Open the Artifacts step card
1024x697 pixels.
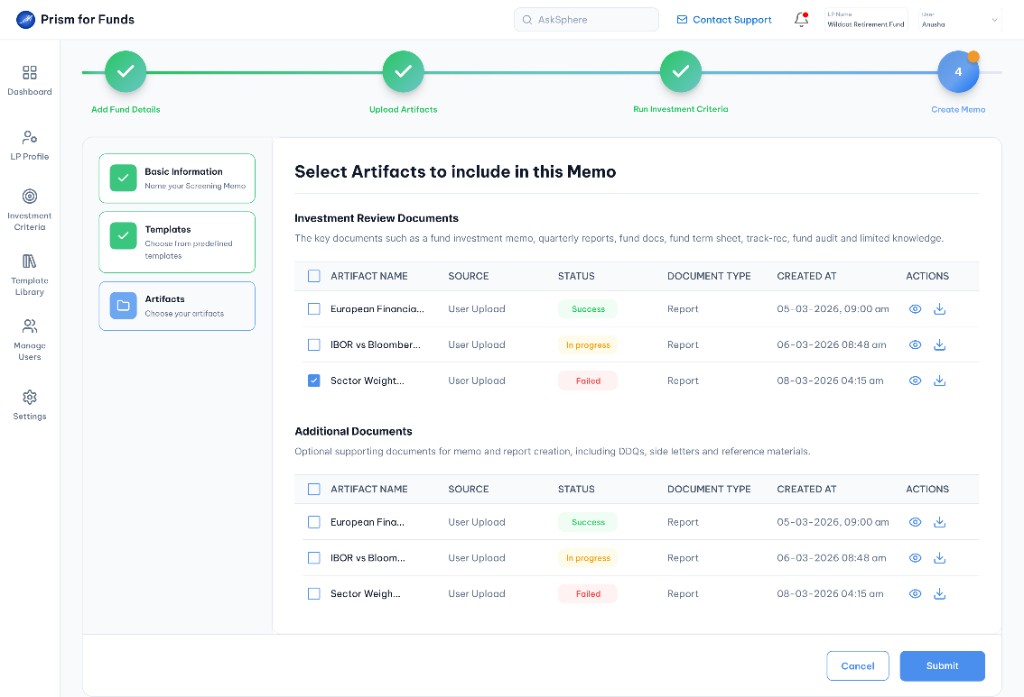coord(177,306)
